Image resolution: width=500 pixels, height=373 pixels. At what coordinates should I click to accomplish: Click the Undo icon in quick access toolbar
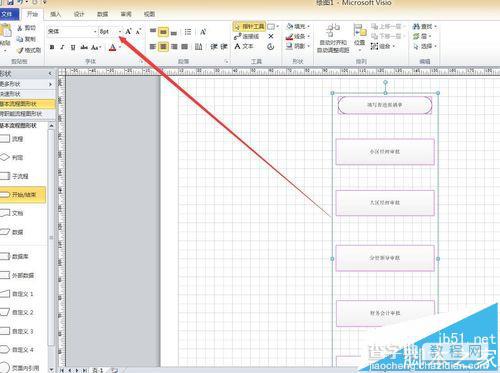[21, 3]
